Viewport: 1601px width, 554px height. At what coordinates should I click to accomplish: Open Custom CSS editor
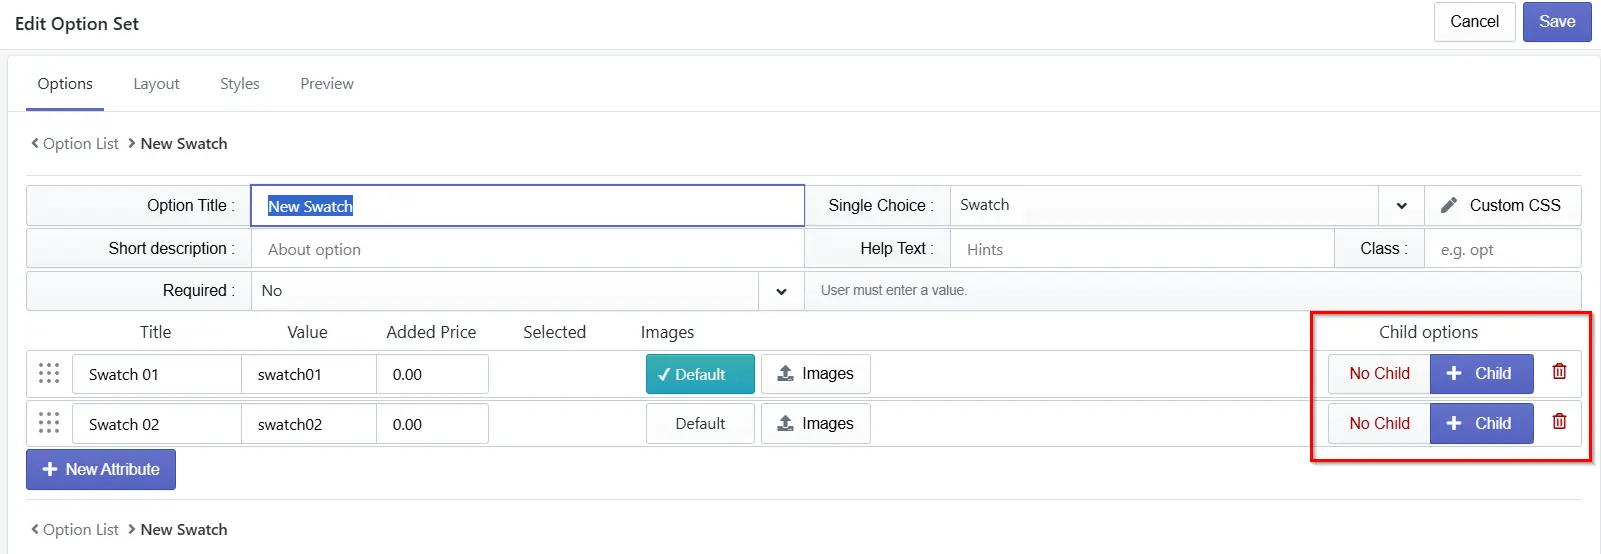point(1503,205)
